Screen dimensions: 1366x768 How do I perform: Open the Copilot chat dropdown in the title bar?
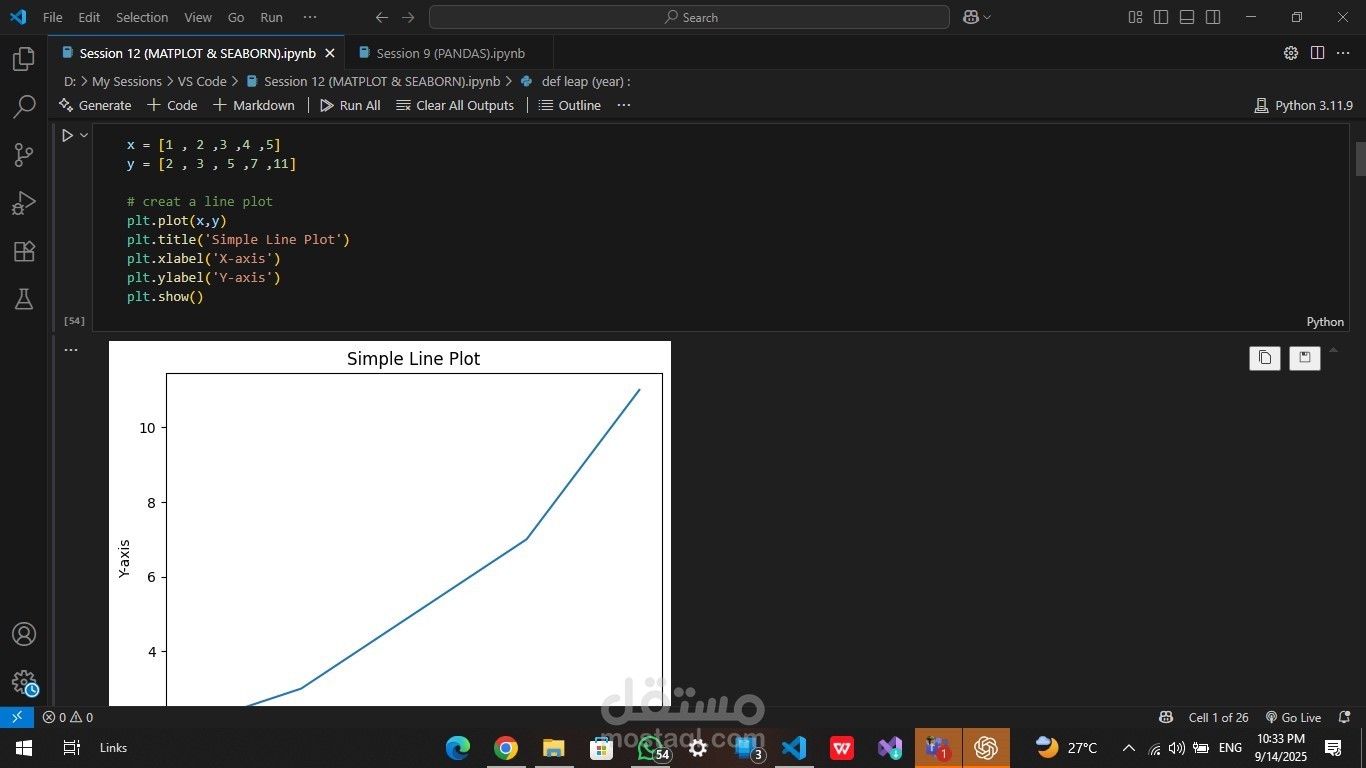coord(977,17)
